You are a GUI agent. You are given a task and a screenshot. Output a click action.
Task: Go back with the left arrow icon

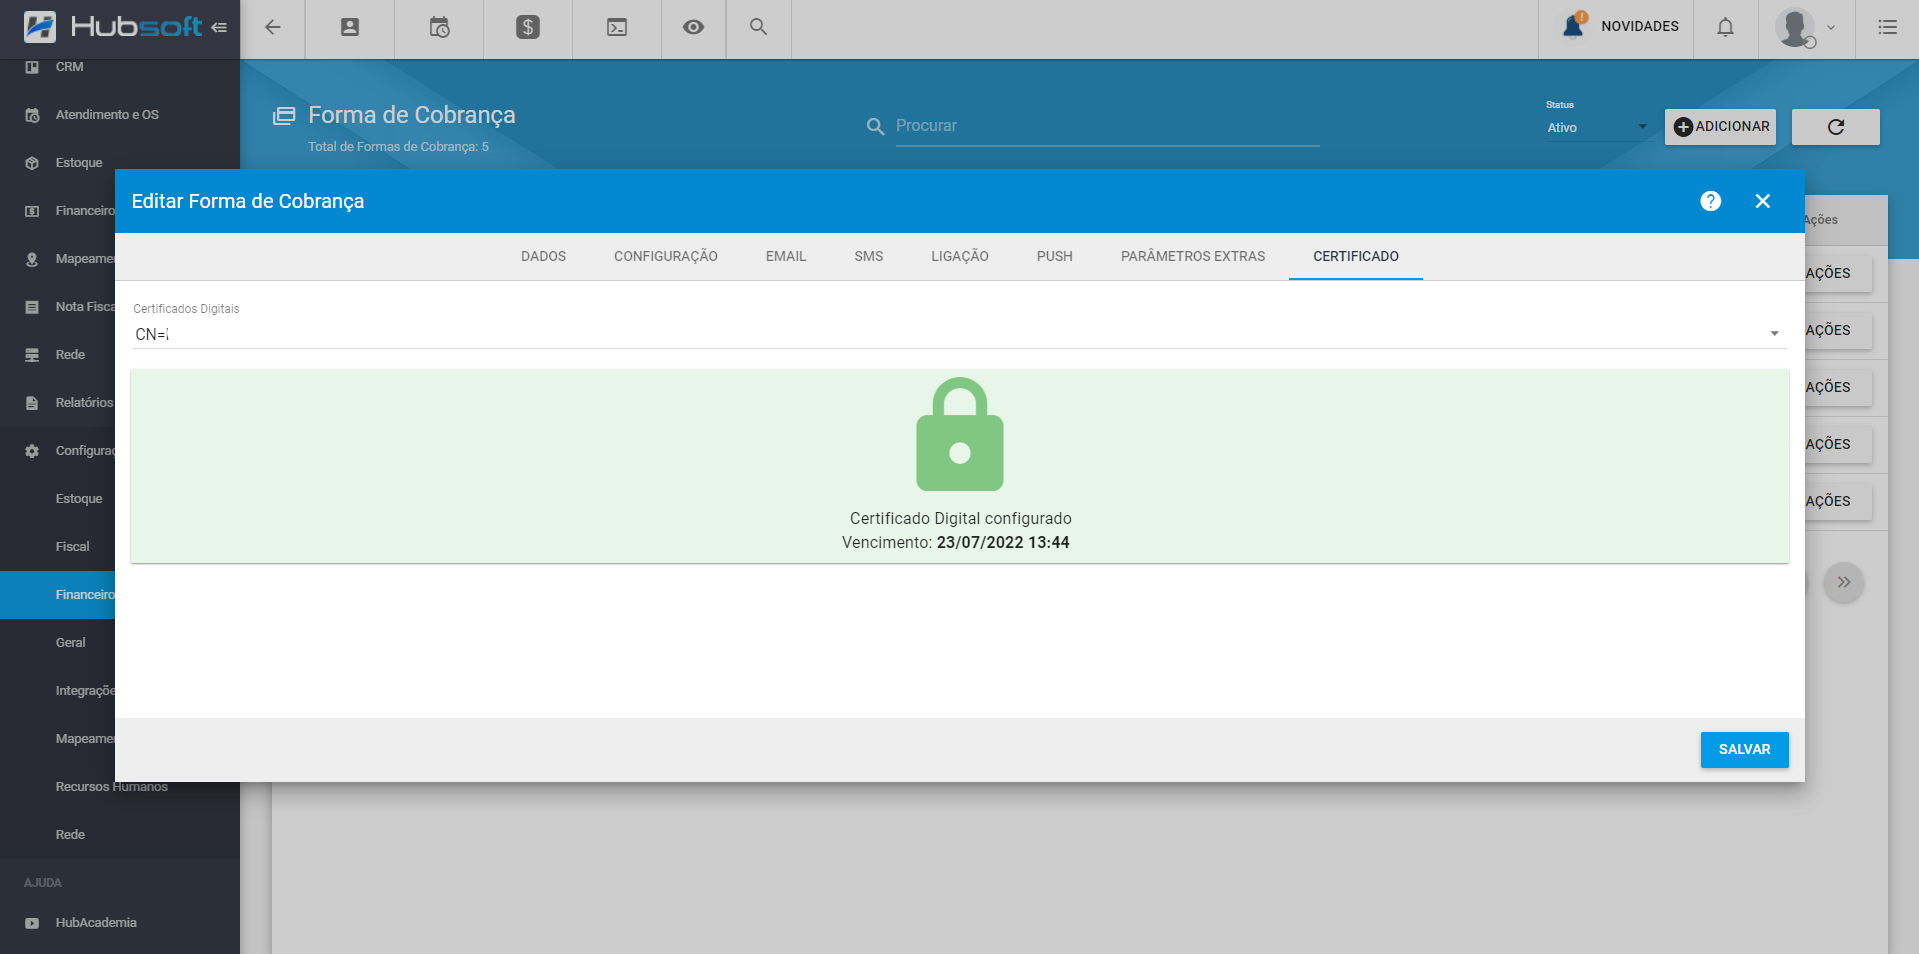[x=272, y=27]
